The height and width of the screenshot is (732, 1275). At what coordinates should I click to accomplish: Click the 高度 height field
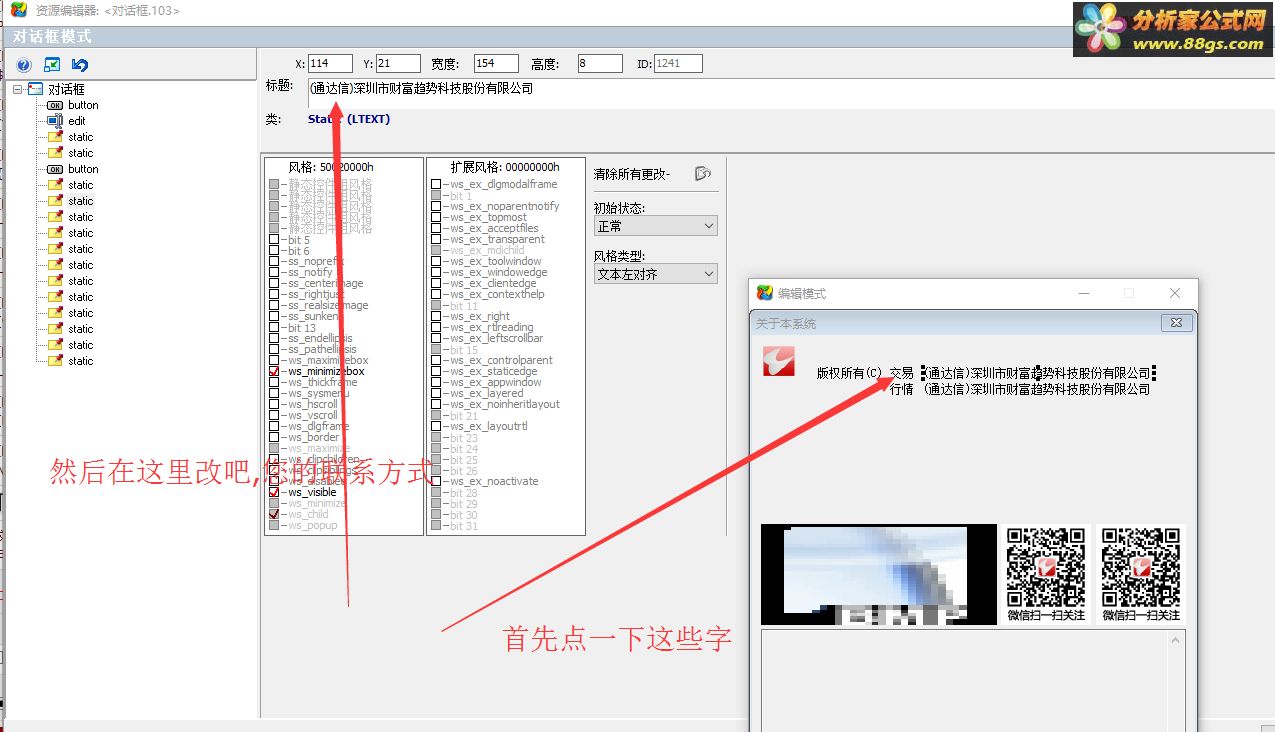pos(600,64)
